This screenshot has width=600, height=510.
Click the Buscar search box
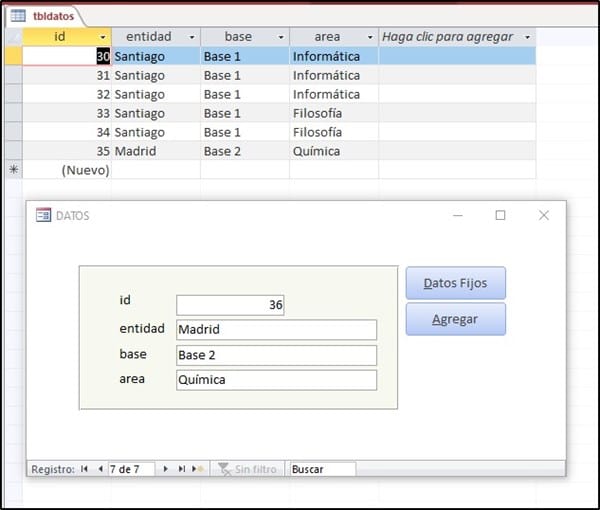pos(320,469)
